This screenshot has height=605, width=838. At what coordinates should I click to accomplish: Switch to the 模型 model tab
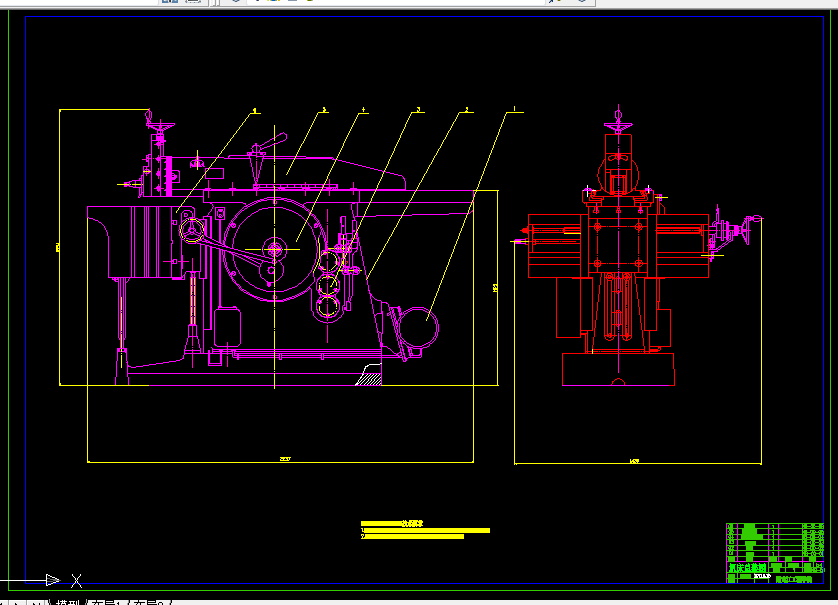pos(67,603)
